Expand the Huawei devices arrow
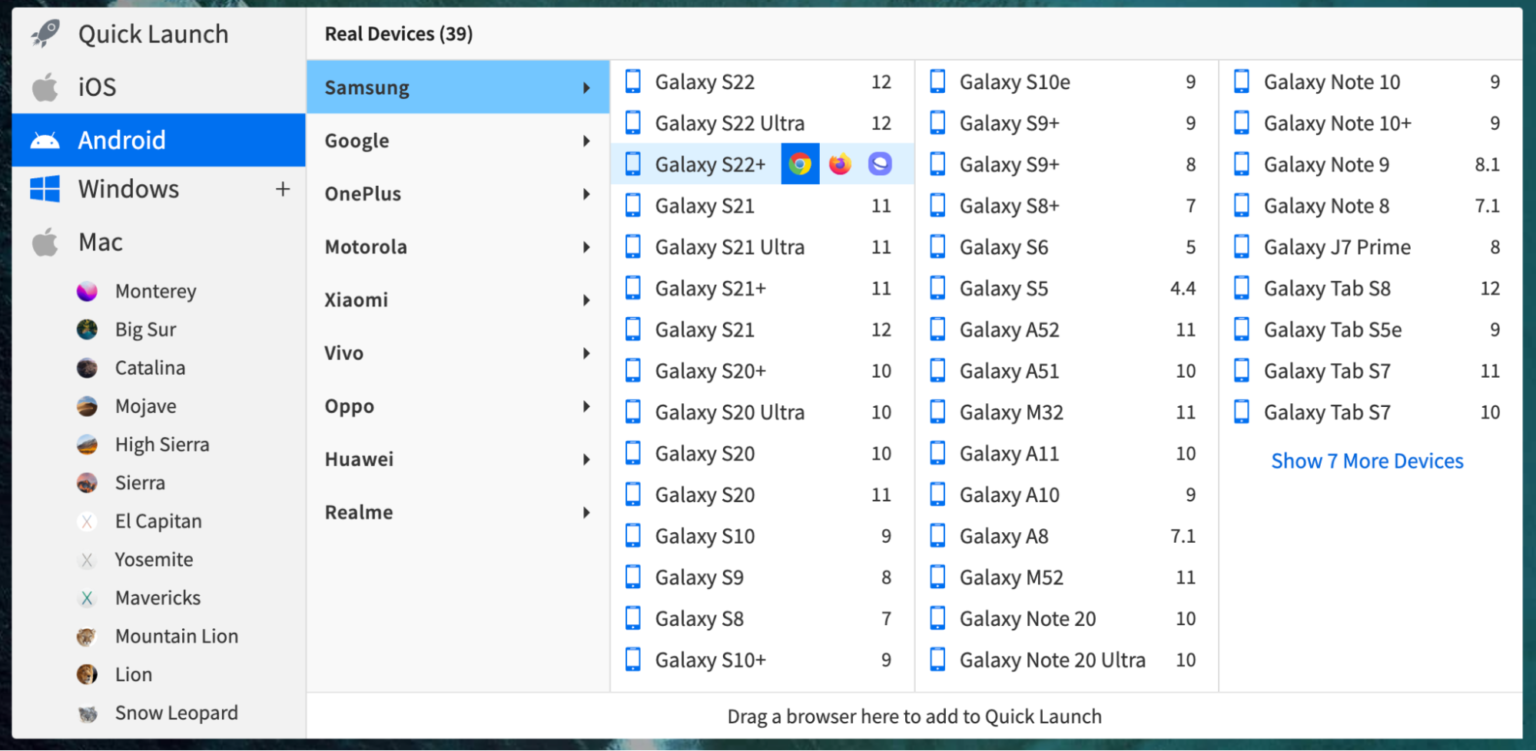This screenshot has height=751, width=1536. [x=584, y=459]
